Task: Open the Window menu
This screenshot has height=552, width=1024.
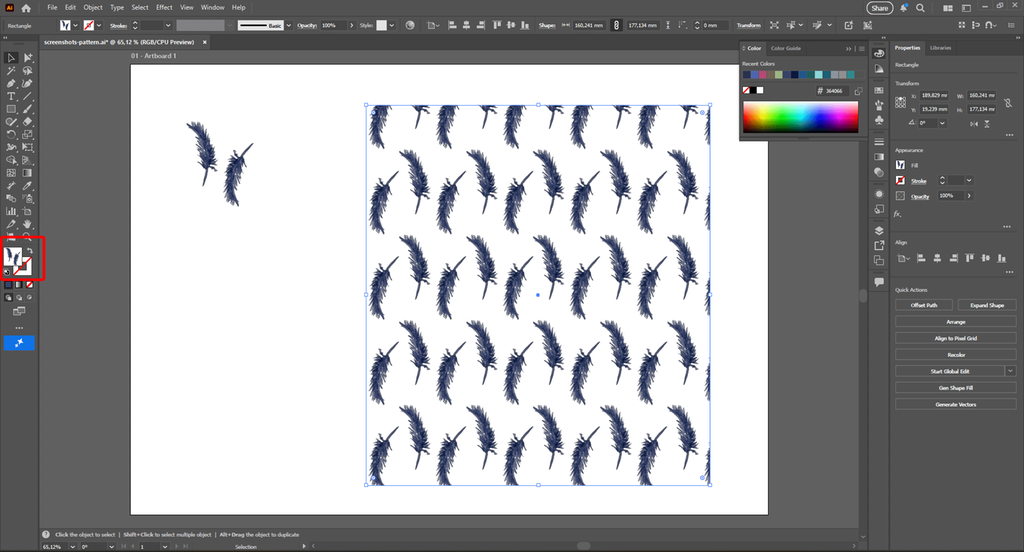Action: [x=212, y=8]
